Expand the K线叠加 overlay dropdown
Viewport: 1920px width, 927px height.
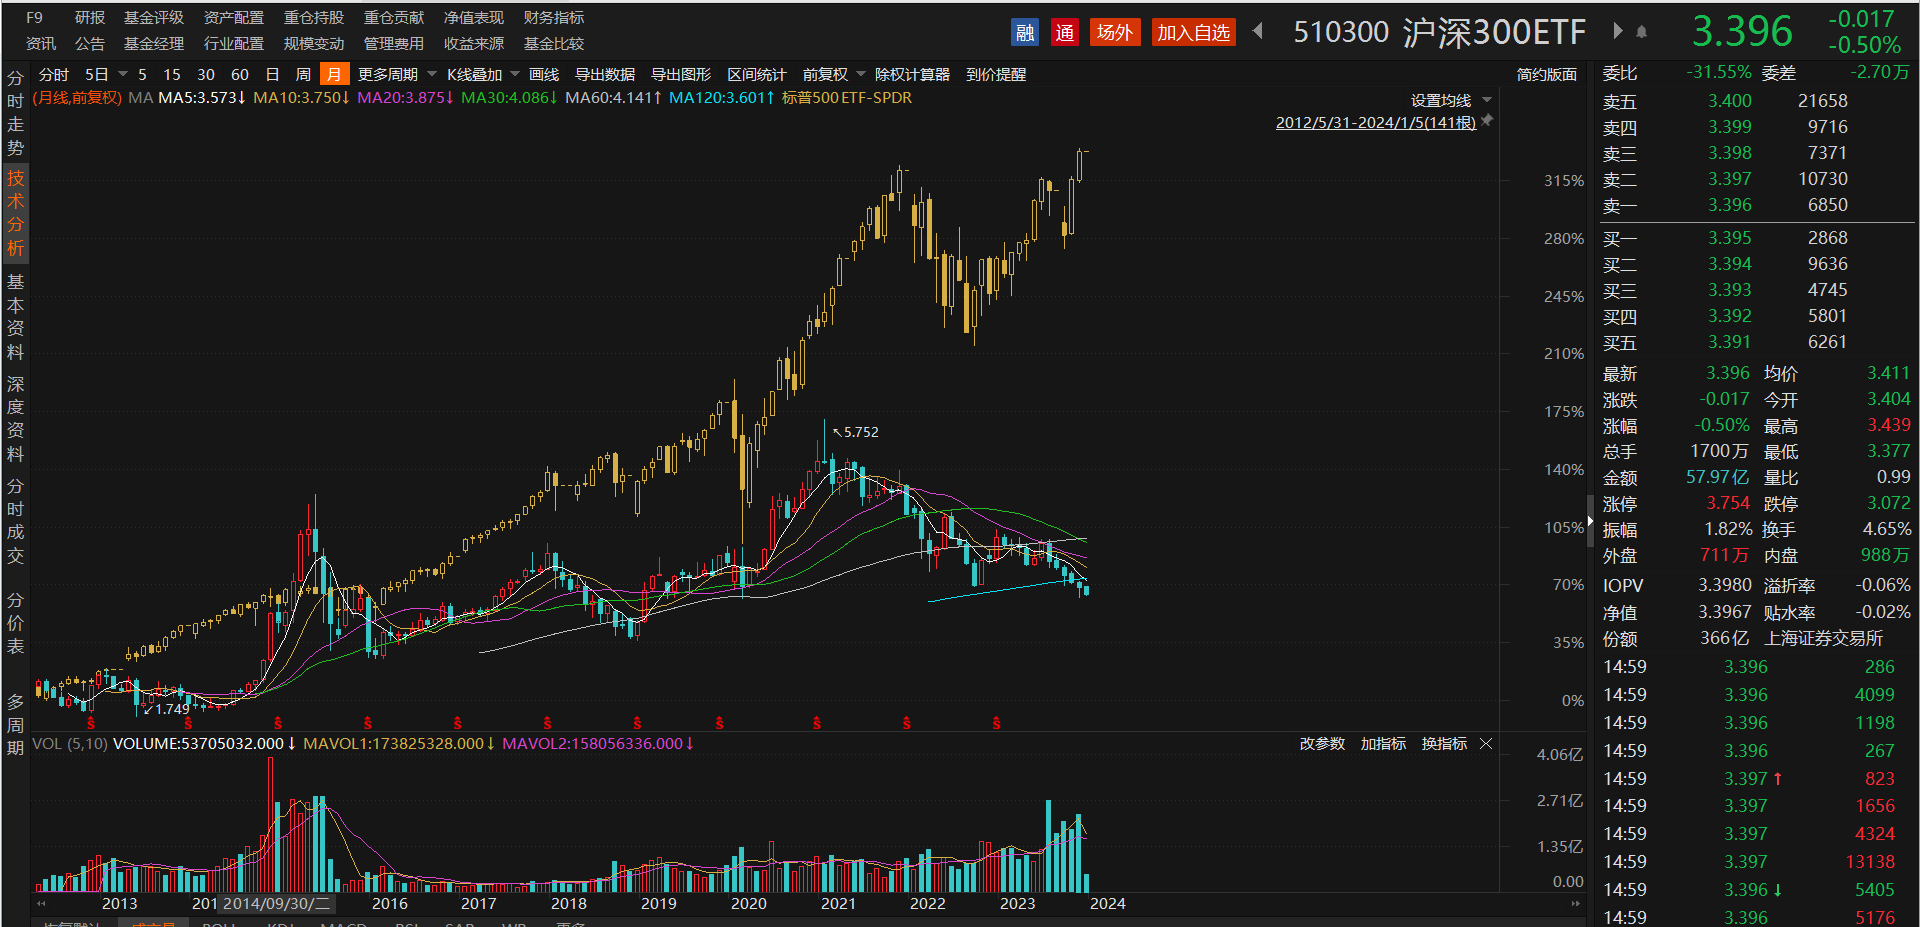(515, 74)
